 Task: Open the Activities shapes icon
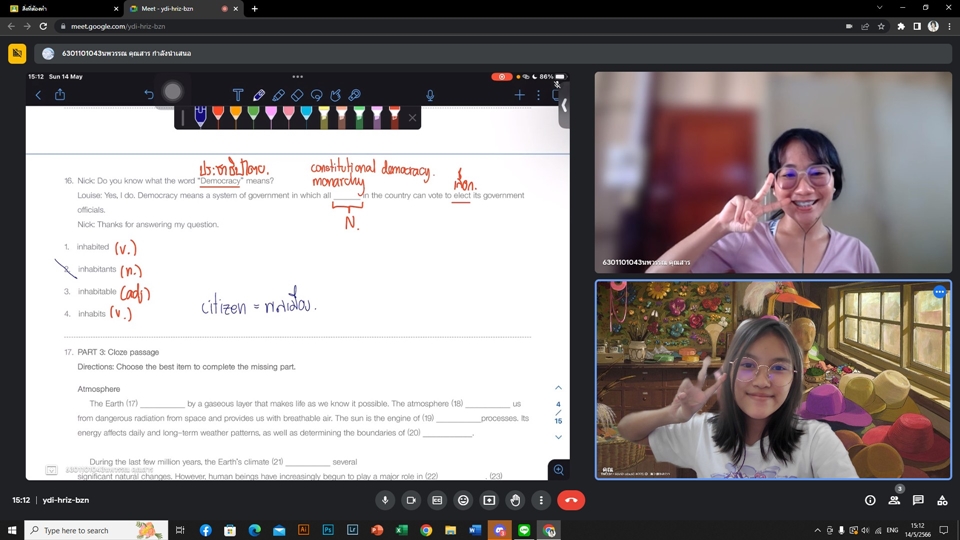point(942,500)
